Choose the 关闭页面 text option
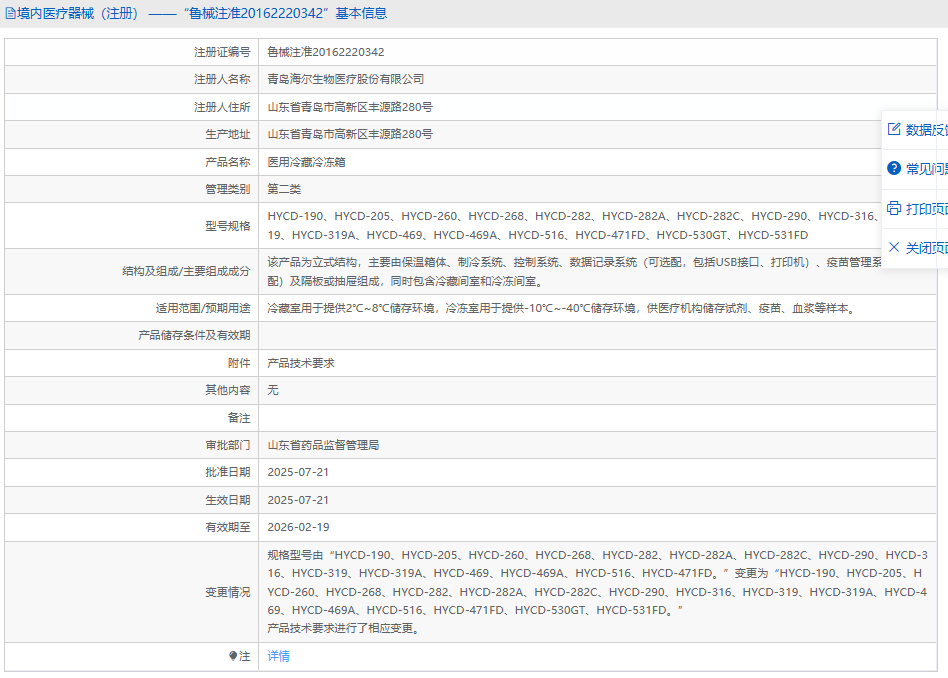 pyautogui.click(x=926, y=248)
